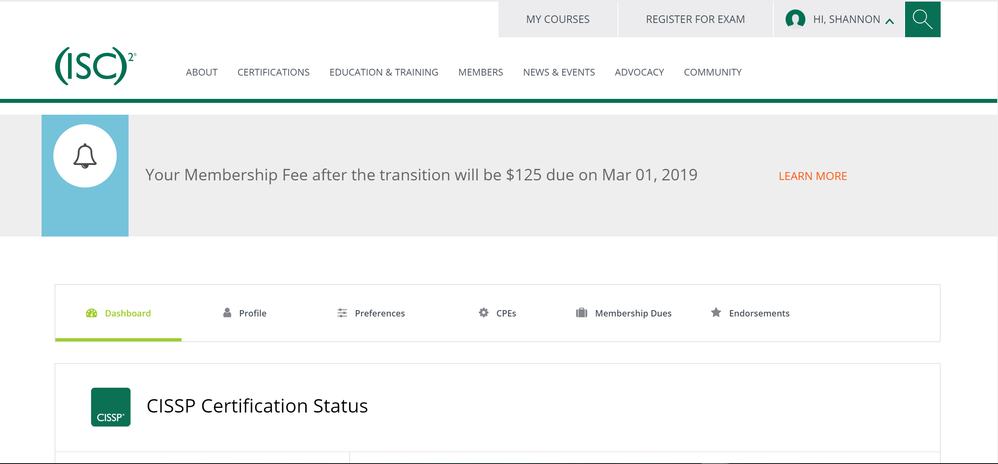Viewport: 998px width, 464px height.
Task: Click the Register for Exam button
Action: tap(695, 19)
